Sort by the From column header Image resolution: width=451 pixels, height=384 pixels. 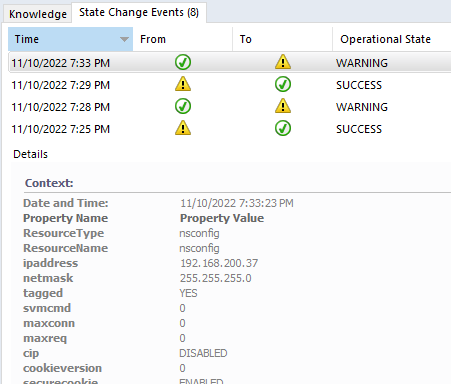[183, 39]
